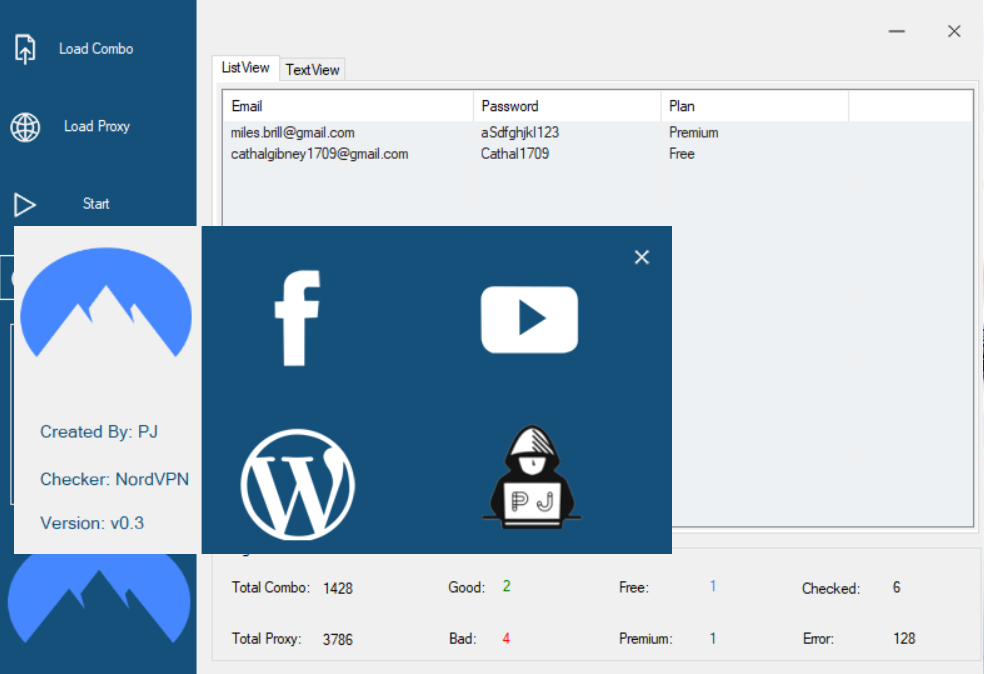Click the Version: v0.3 text
The image size is (984, 674).
point(92,523)
